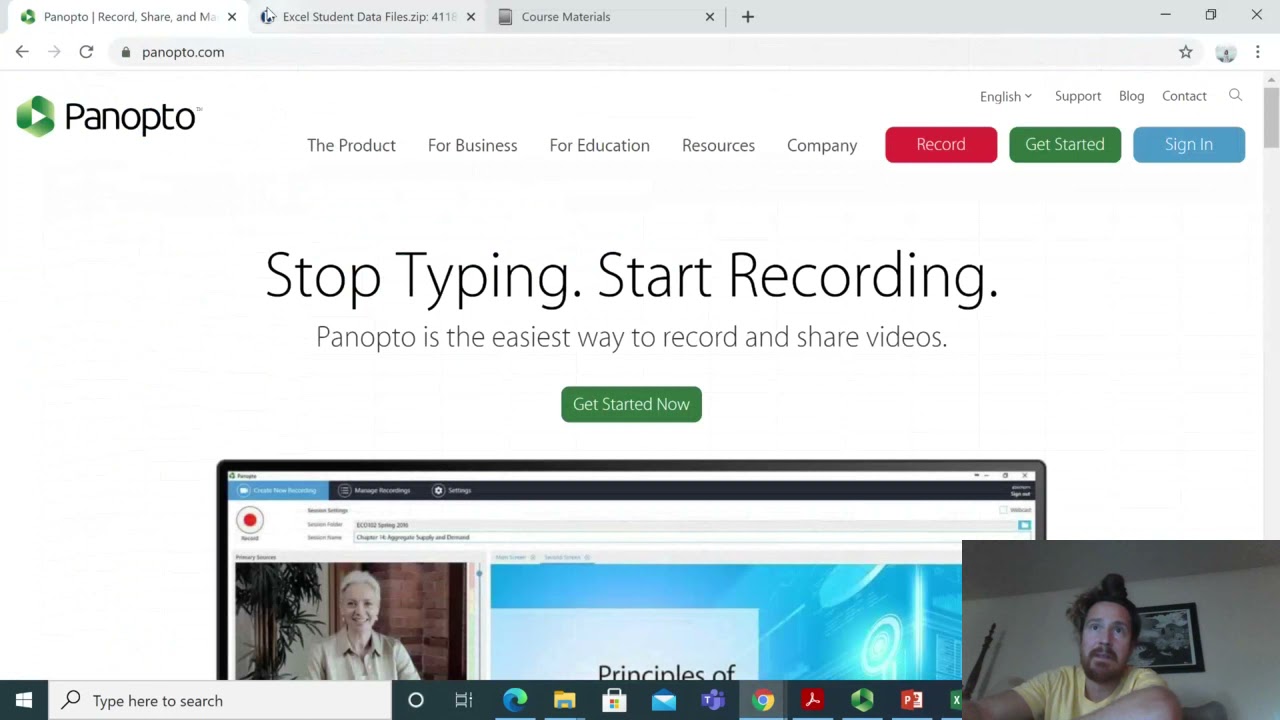Open File Explorer from the taskbar
Image resolution: width=1280 pixels, height=720 pixels.
coord(564,700)
